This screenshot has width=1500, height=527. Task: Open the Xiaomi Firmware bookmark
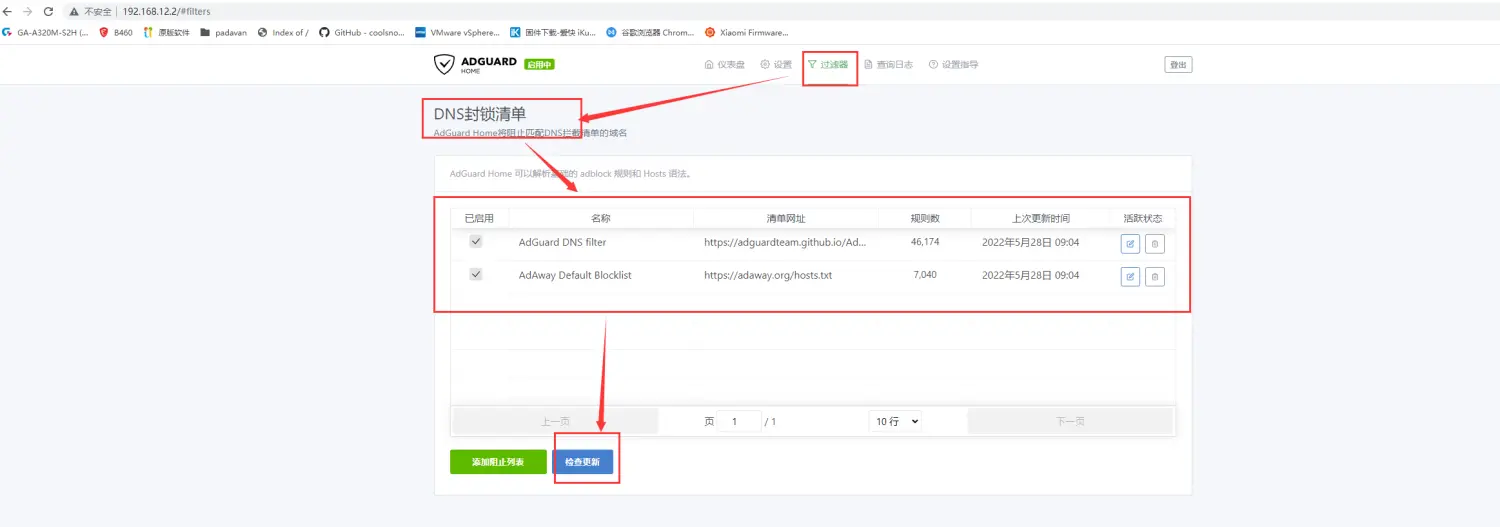pyautogui.click(x=747, y=32)
